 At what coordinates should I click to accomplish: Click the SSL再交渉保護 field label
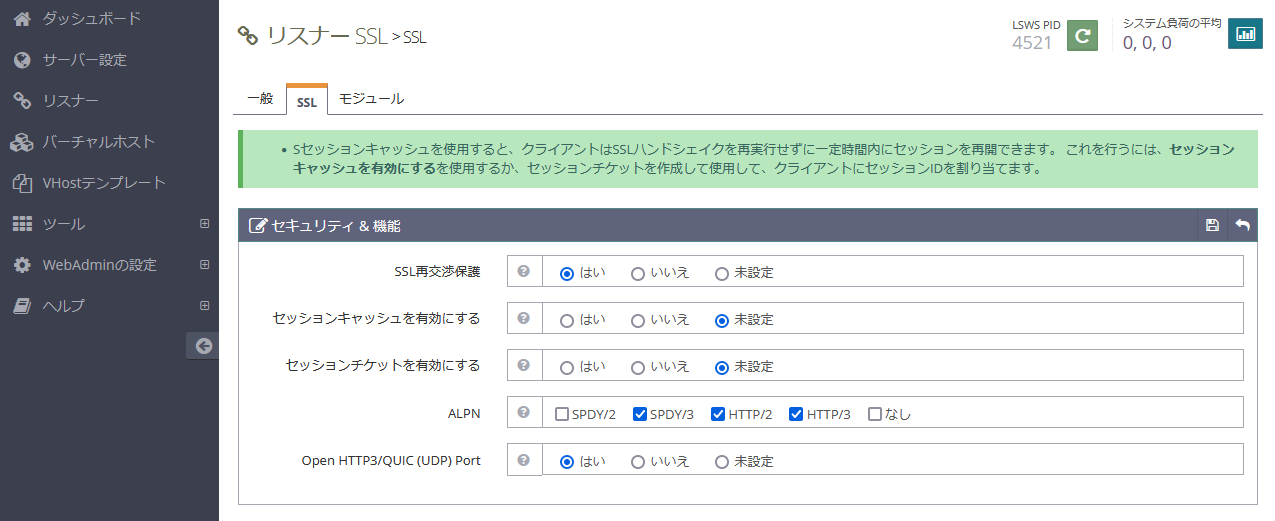[437, 271]
